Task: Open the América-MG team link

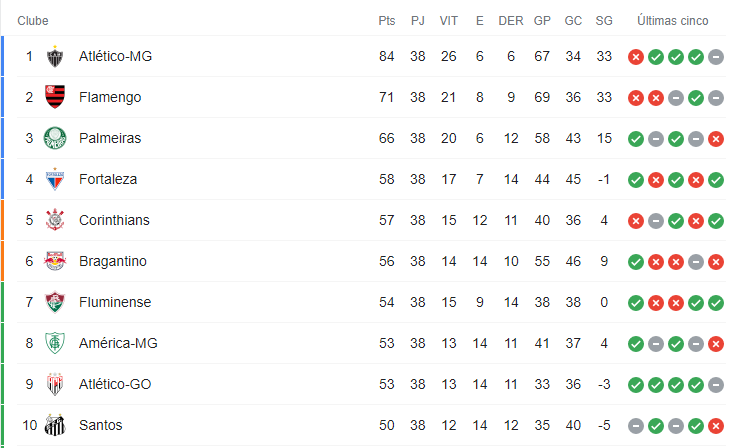Action: (x=118, y=343)
